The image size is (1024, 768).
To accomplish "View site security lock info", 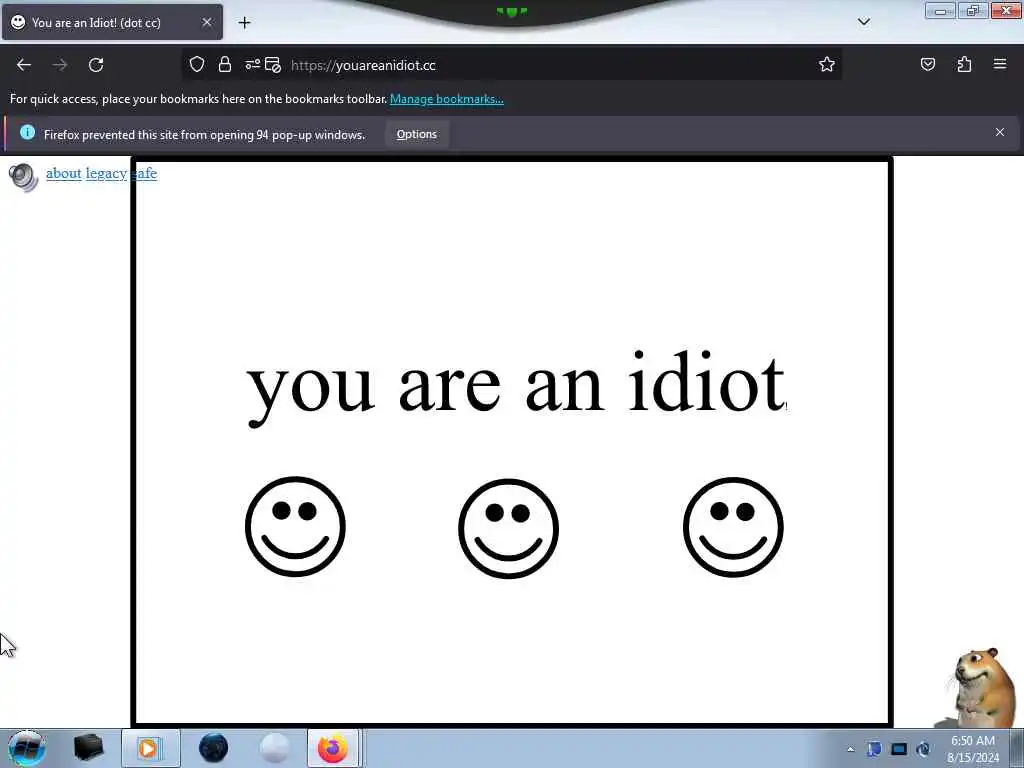I will pos(225,65).
